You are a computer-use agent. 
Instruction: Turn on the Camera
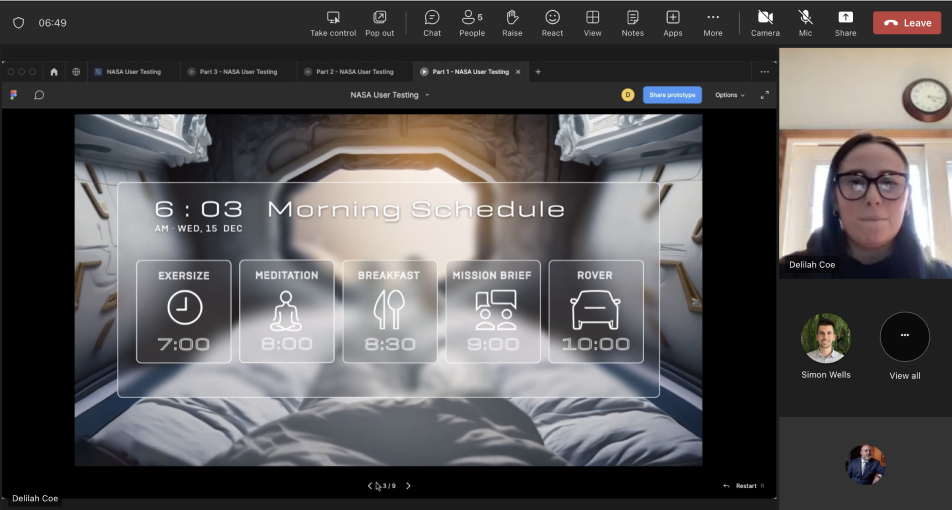[x=765, y=24]
